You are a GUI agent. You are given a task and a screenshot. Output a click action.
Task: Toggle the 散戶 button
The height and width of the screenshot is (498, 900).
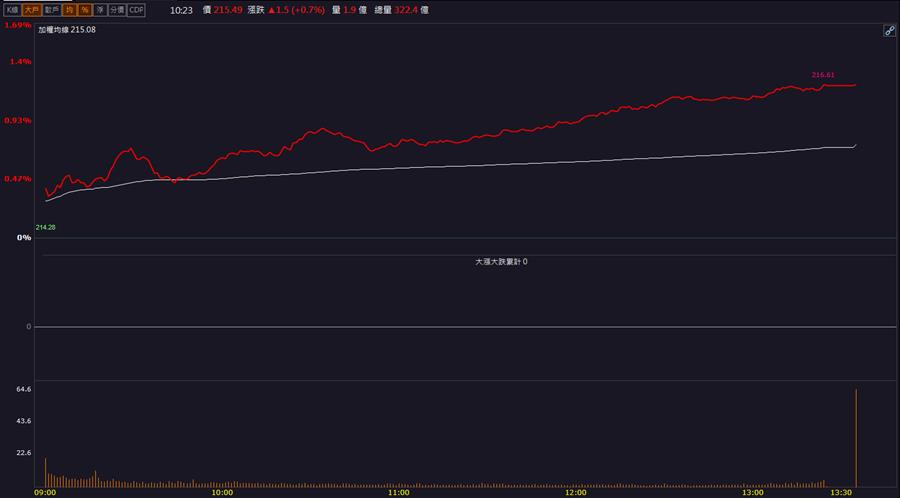coord(52,10)
